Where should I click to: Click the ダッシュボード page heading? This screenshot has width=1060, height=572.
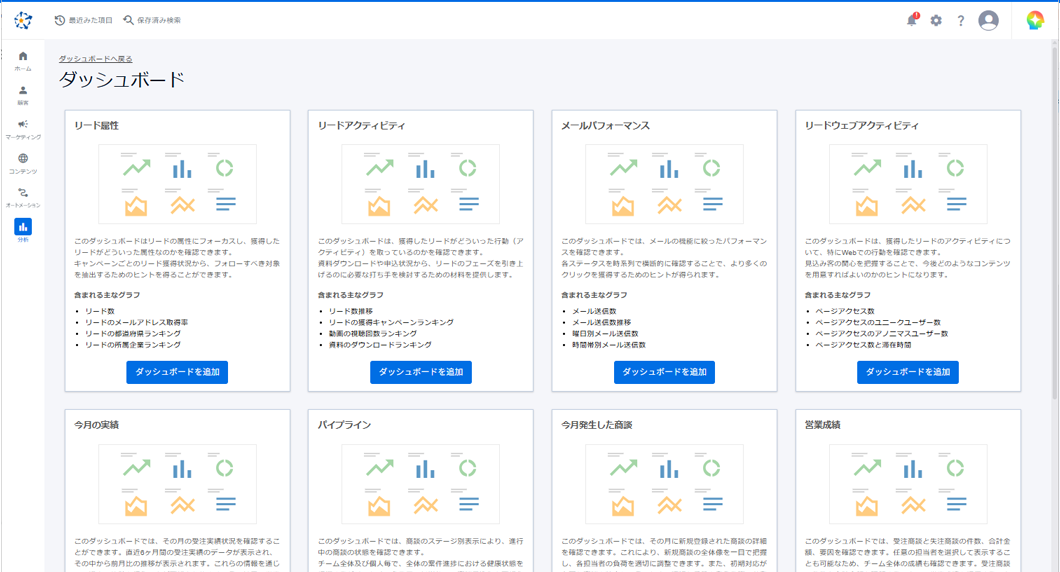(122, 80)
